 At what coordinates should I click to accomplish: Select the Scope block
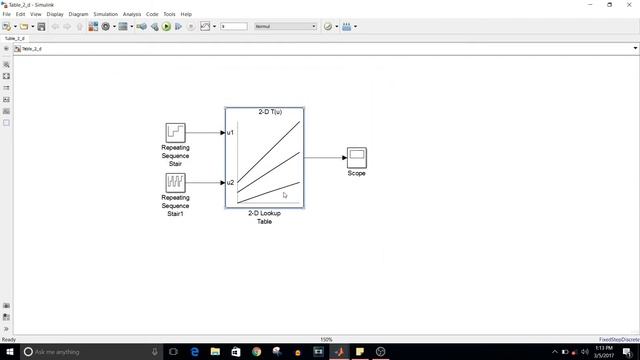click(357, 158)
